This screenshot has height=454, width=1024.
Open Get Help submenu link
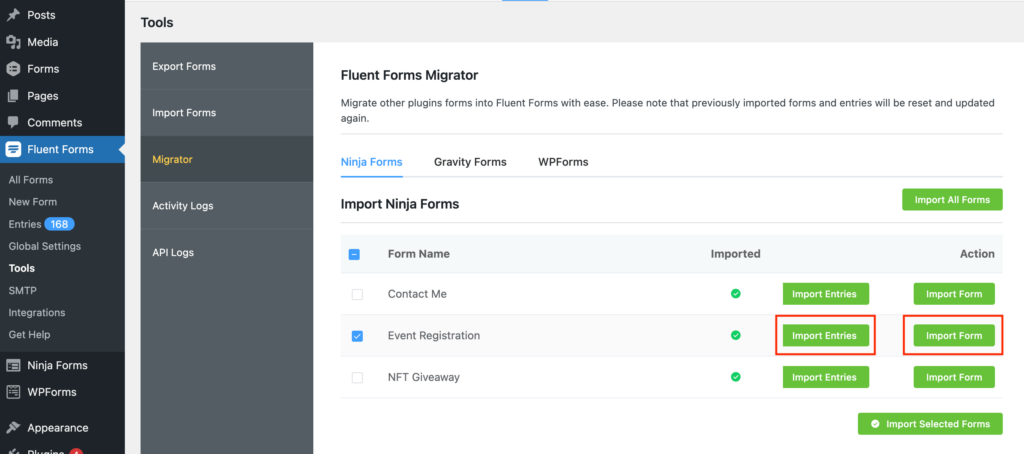click(x=29, y=334)
